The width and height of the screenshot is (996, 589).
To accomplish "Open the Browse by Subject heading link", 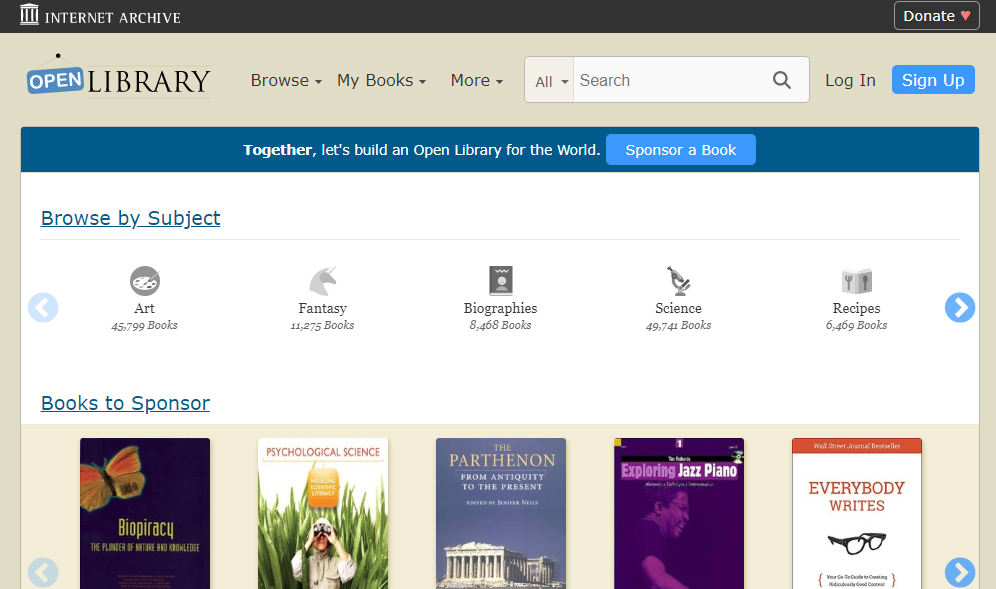I will (x=130, y=218).
